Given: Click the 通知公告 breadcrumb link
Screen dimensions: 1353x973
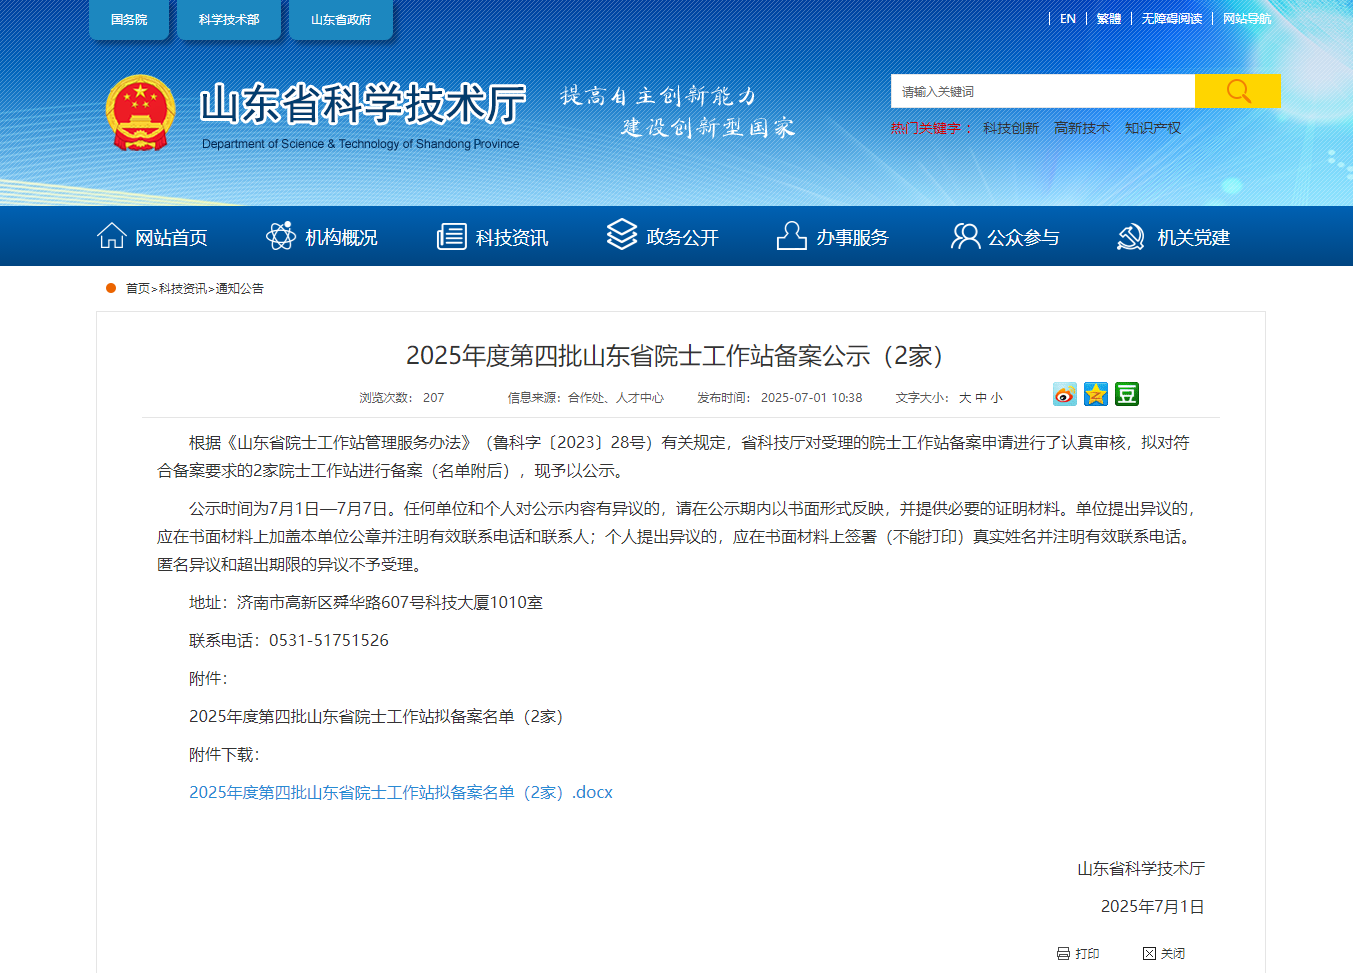Looking at the screenshot, I should (240, 288).
